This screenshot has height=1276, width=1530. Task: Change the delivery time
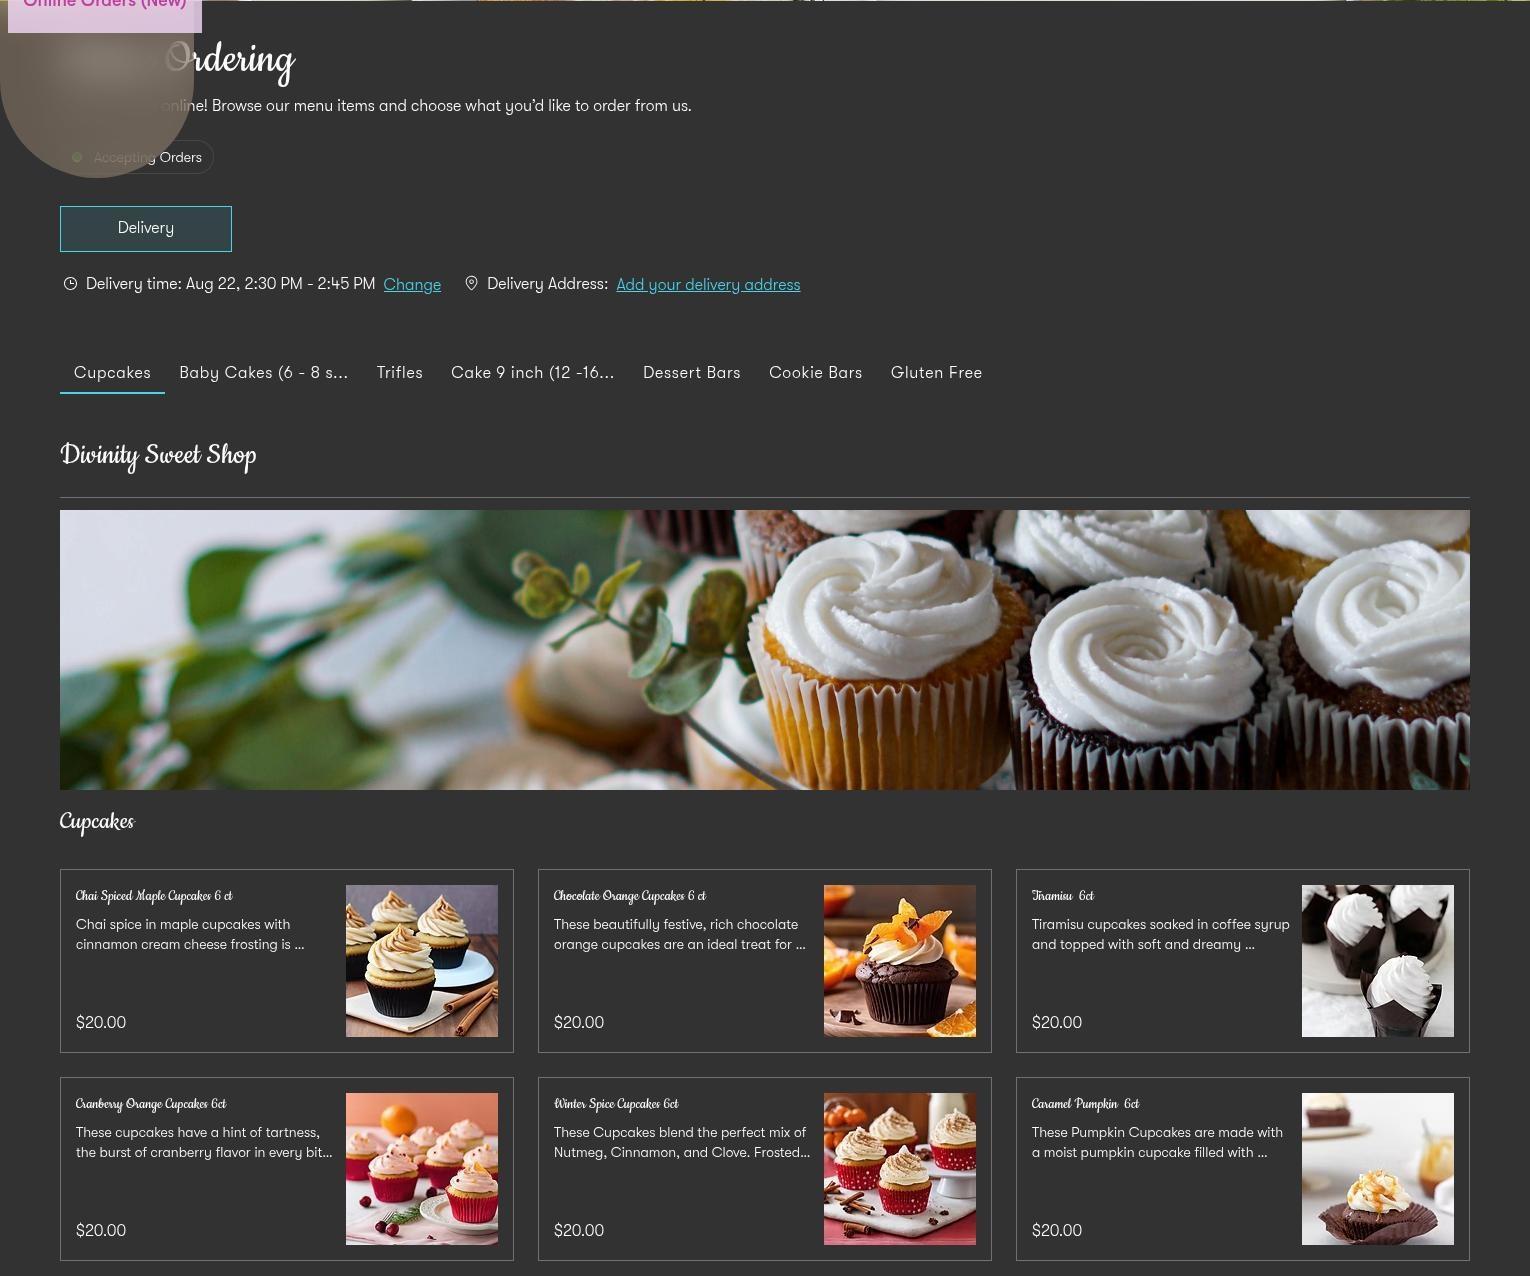click(x=412, y=285)
